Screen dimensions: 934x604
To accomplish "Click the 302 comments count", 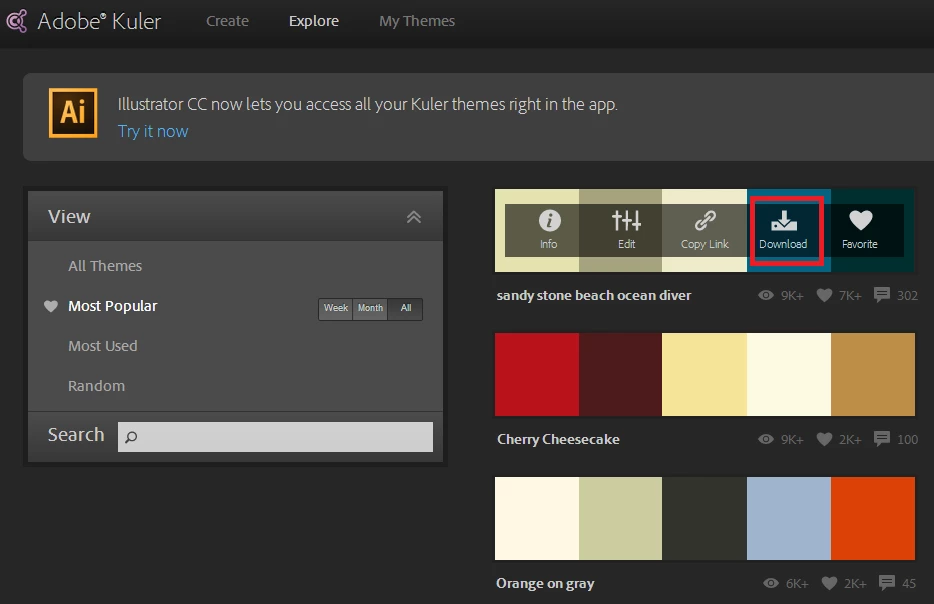I will pos(907,295).
